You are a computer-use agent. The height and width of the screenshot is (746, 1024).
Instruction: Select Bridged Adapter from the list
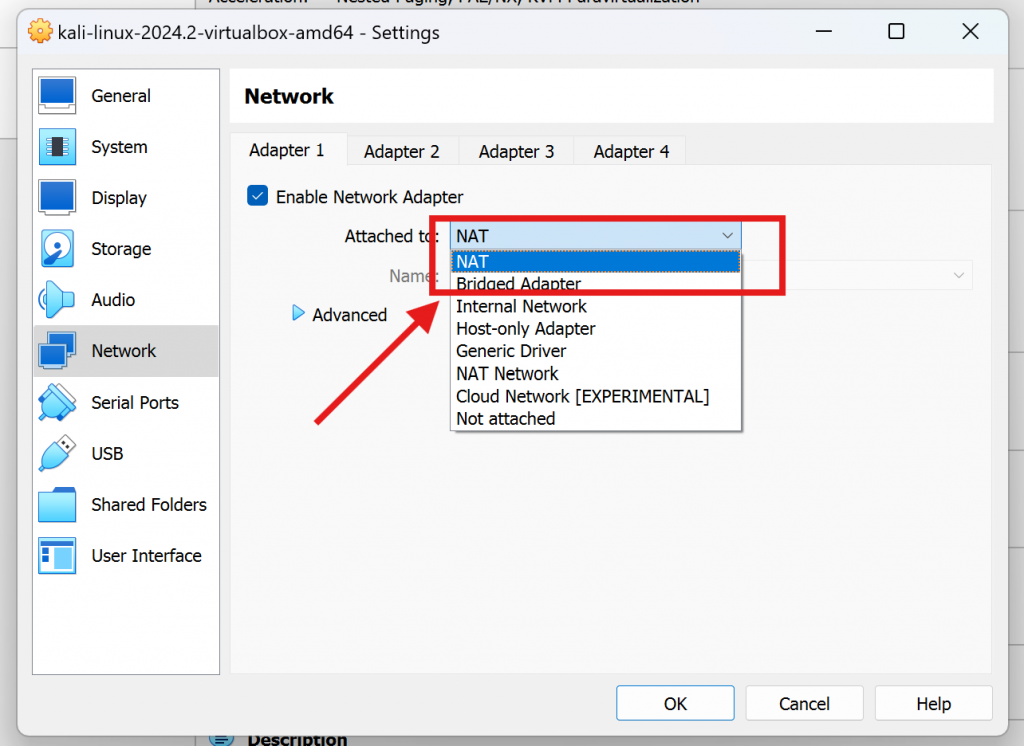pyautogui.click(x=518, y=284)
